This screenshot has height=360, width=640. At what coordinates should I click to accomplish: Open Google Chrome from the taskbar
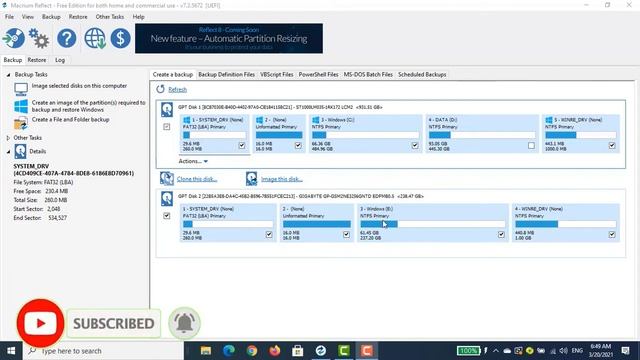(252, 351)
